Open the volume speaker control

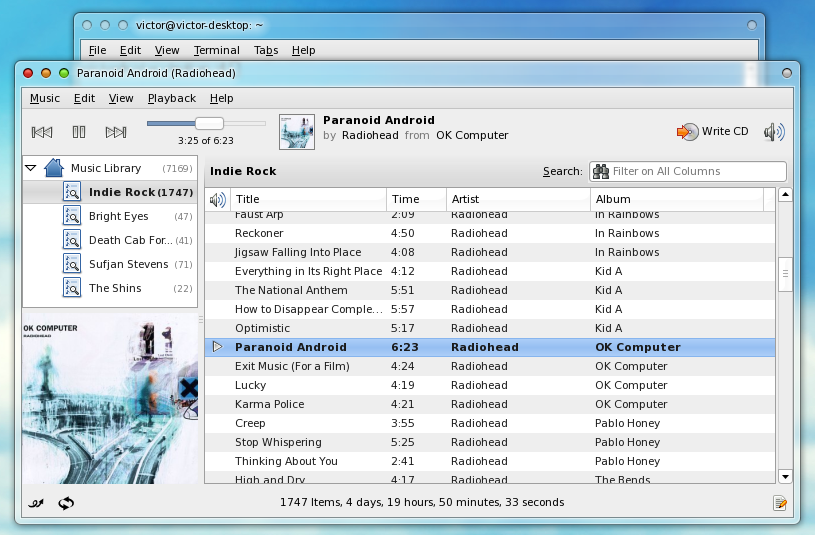pyautogui.click(x=774, y=132)
